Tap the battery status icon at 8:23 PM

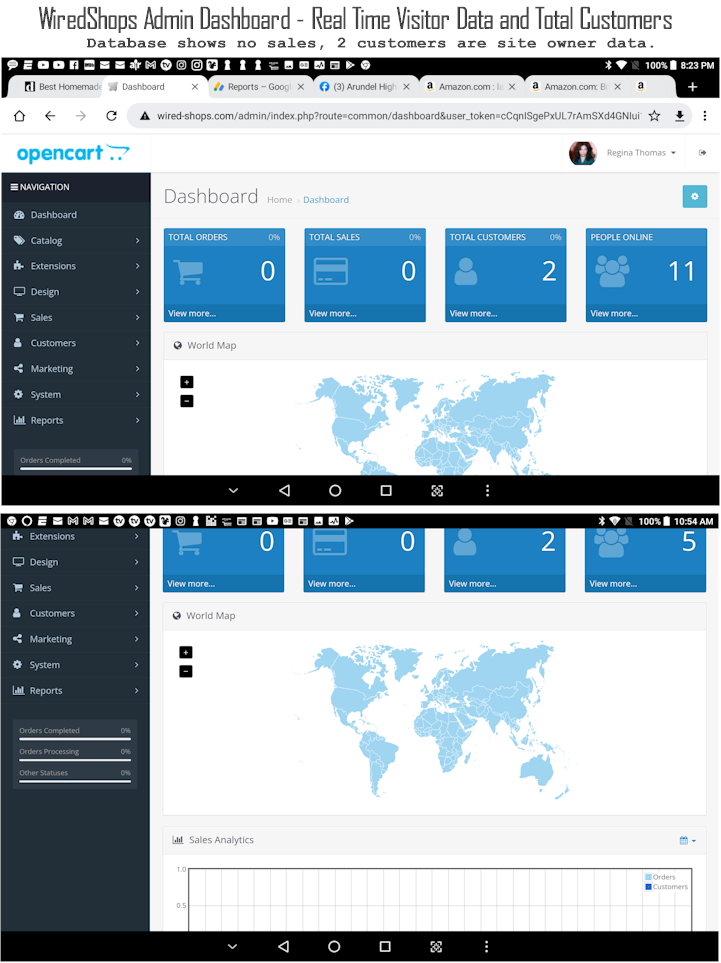click(673, 65)
